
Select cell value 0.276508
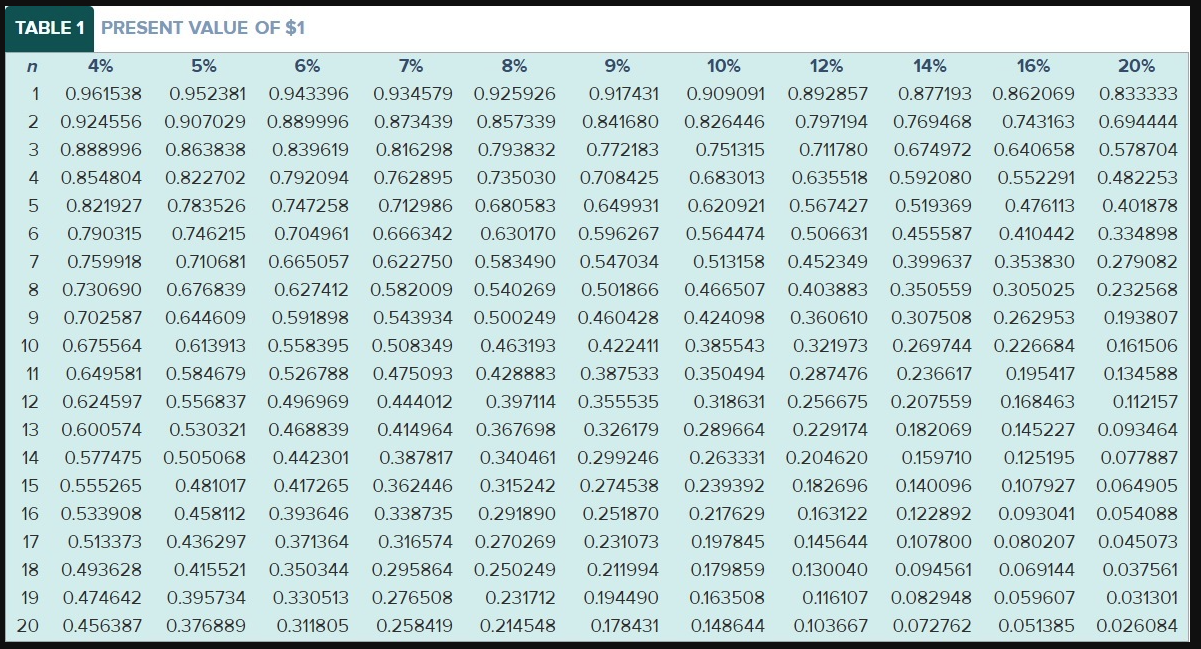tap(414, 598)
